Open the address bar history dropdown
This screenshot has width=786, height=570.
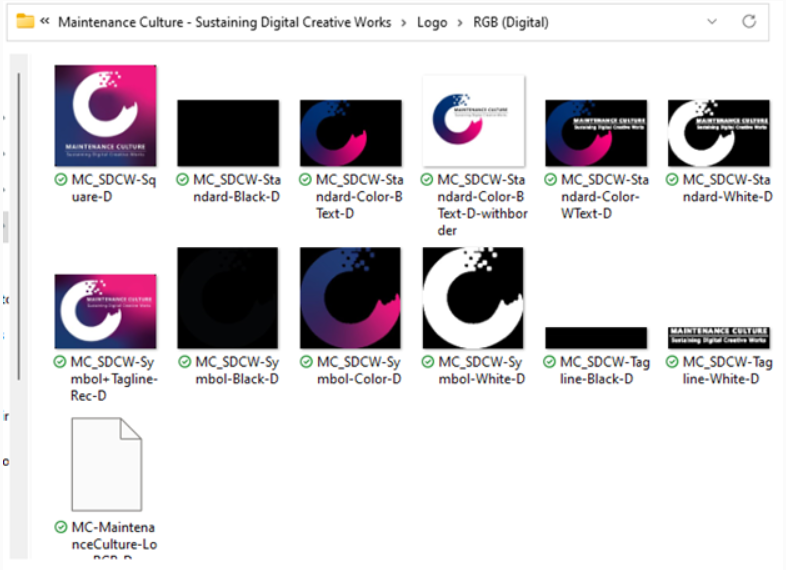point(712,22)
